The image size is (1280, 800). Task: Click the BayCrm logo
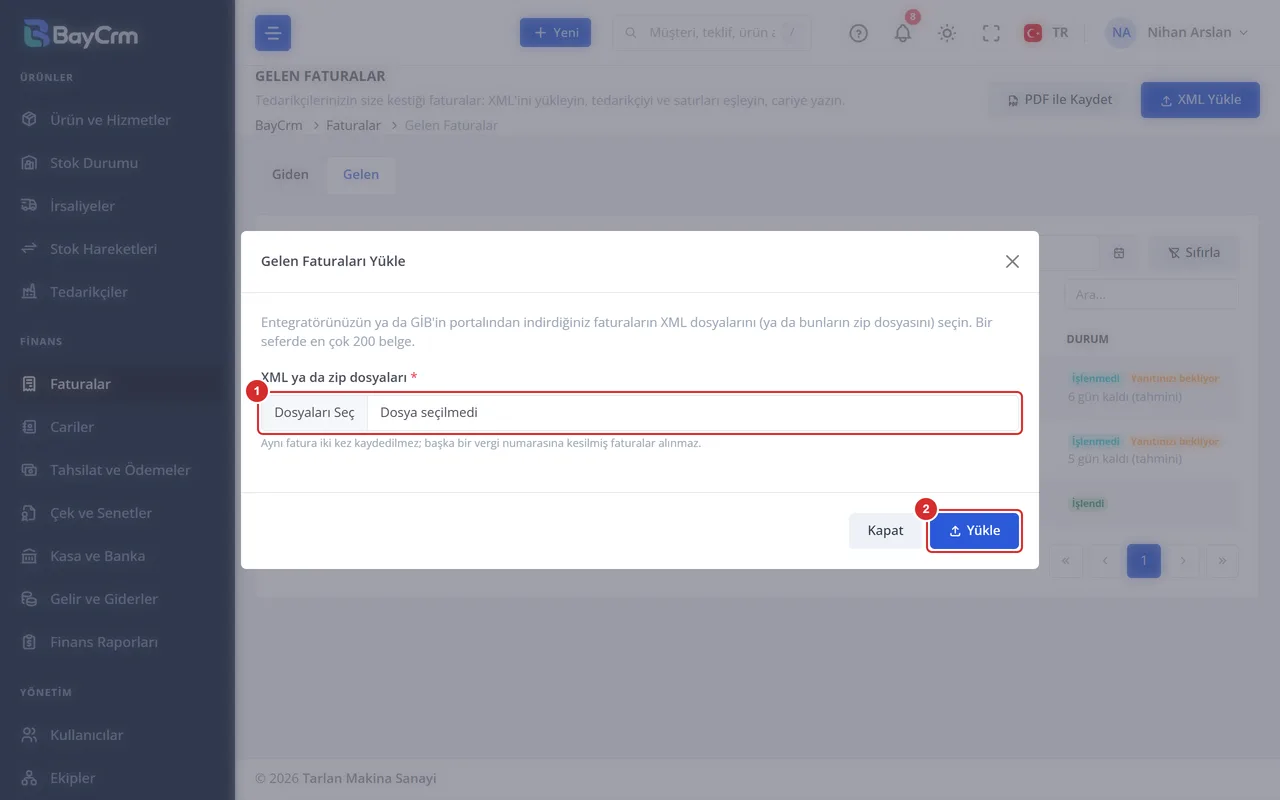click(81, 35)
